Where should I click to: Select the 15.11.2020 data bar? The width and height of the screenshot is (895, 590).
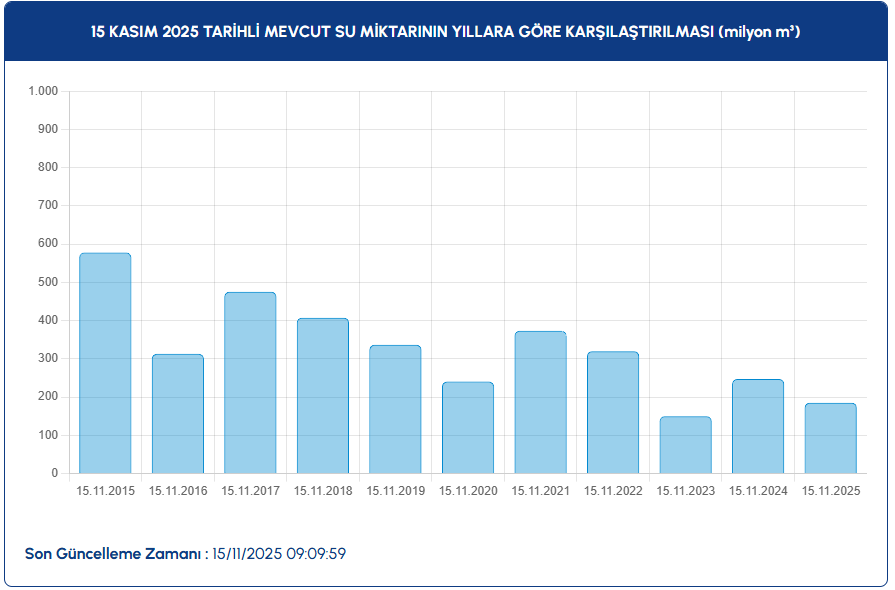(468, 428)
